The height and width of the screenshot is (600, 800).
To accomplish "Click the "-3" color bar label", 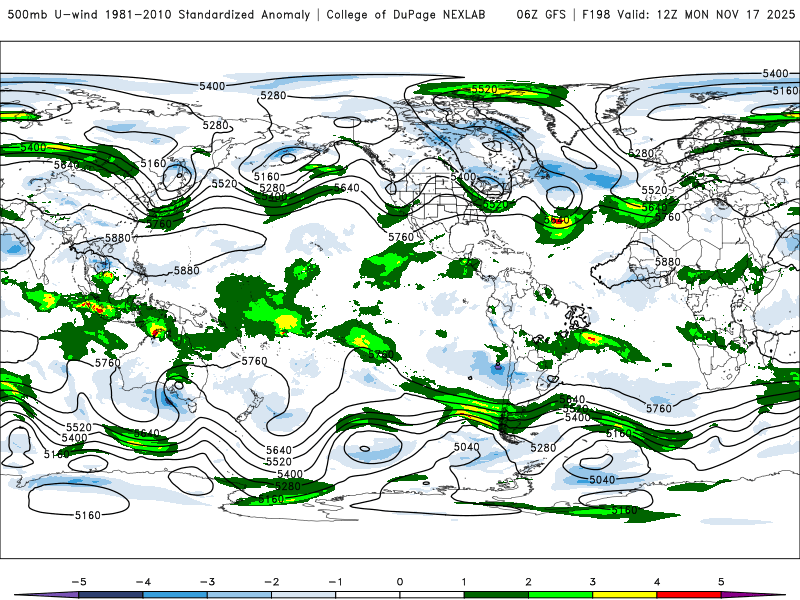I will pos(207,582).
